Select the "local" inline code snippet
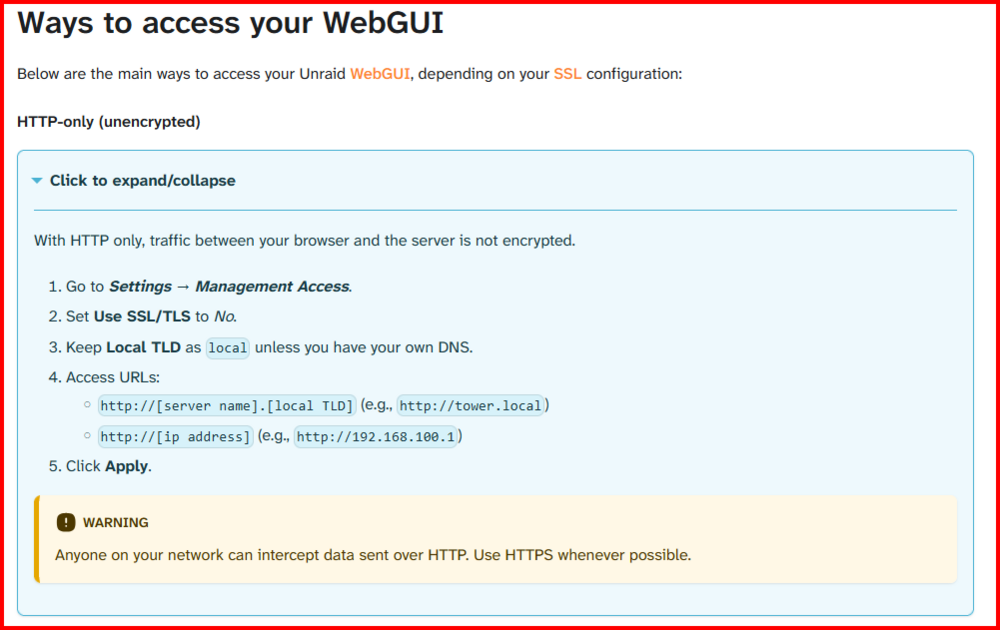 pyautogui.click(x=228, y=348)
